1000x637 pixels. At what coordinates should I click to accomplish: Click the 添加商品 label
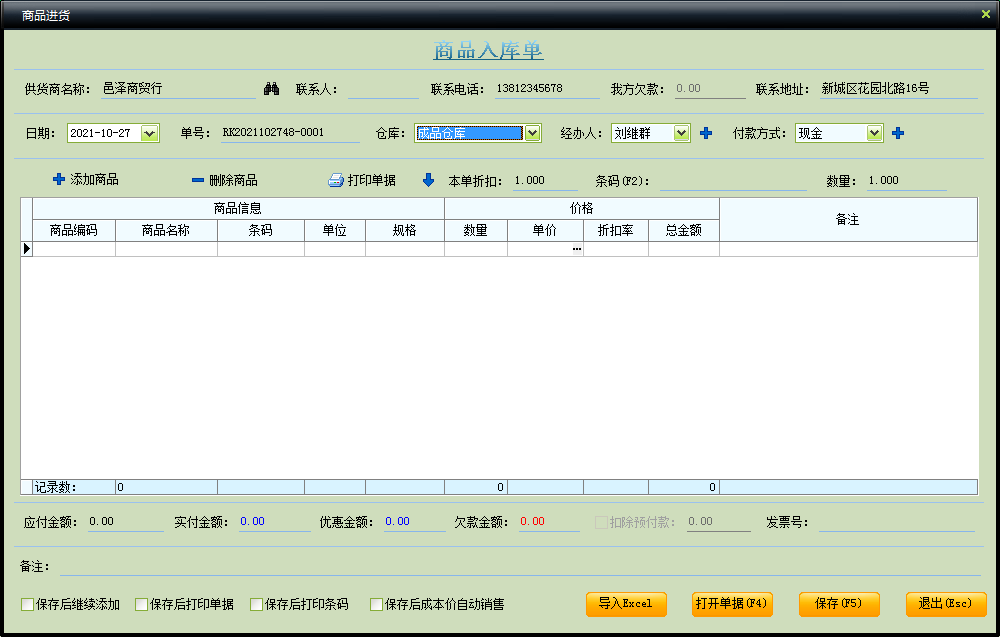pyautogui.click(x=94, y=179)
